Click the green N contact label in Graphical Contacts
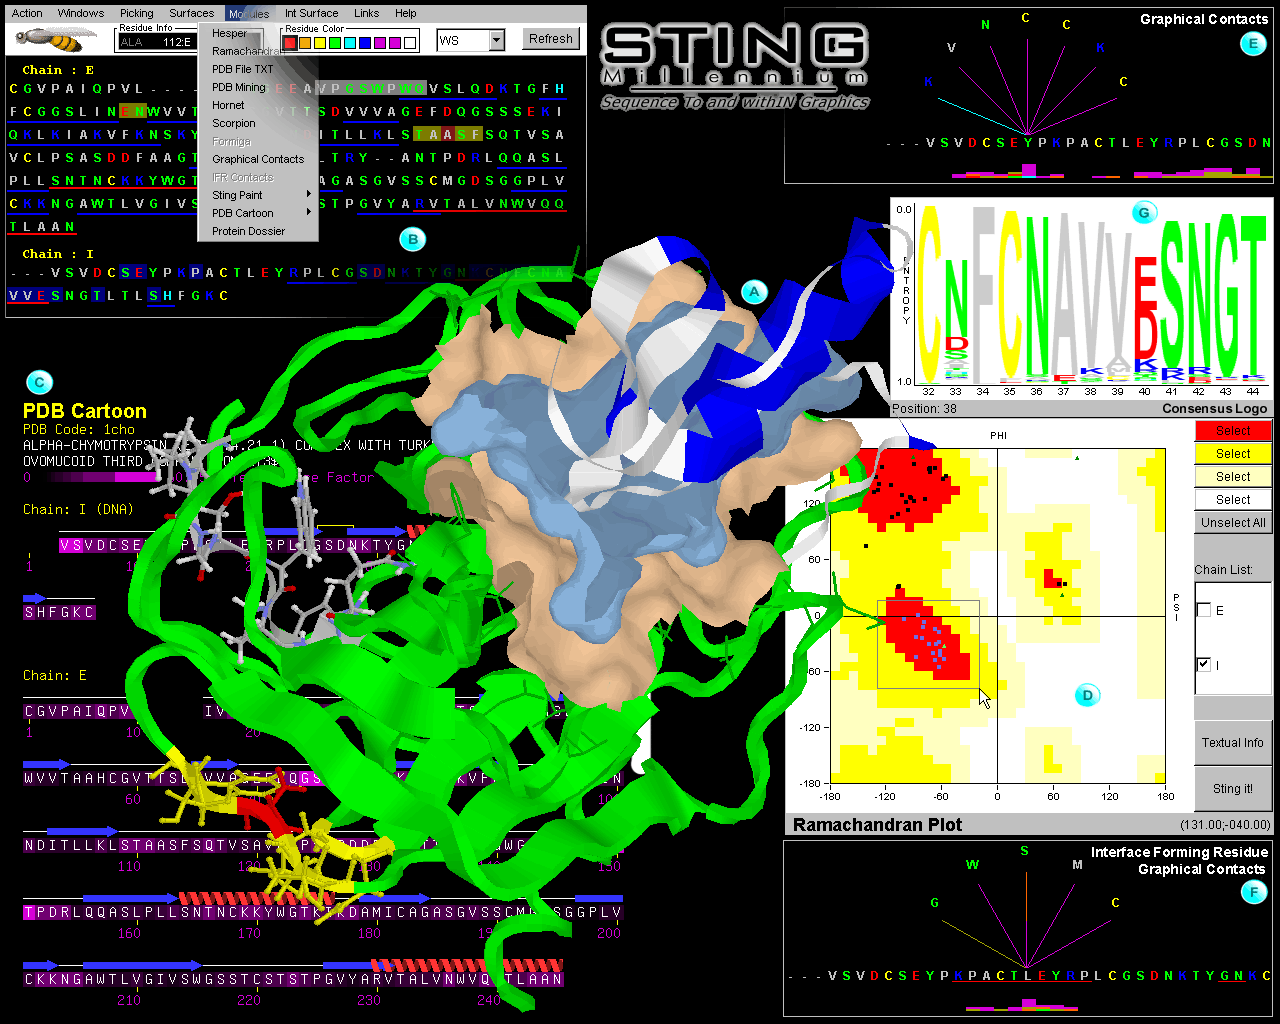Image resolution: width=1280 pixels, height=1024 pixels. pos(986,25)
